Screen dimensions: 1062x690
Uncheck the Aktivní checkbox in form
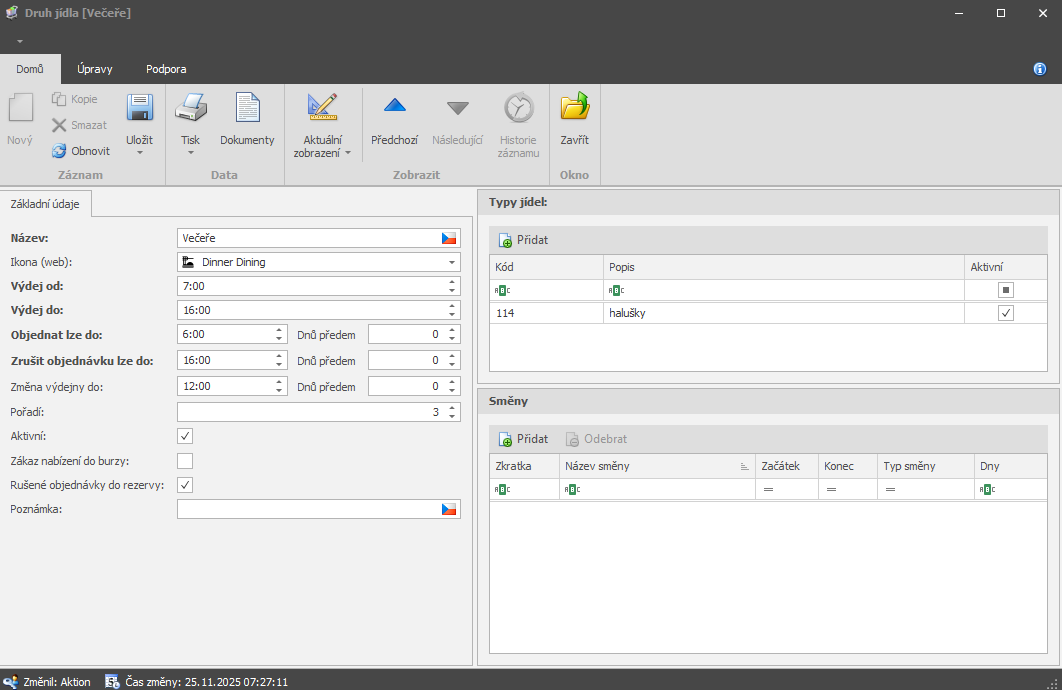click(185, 436)
